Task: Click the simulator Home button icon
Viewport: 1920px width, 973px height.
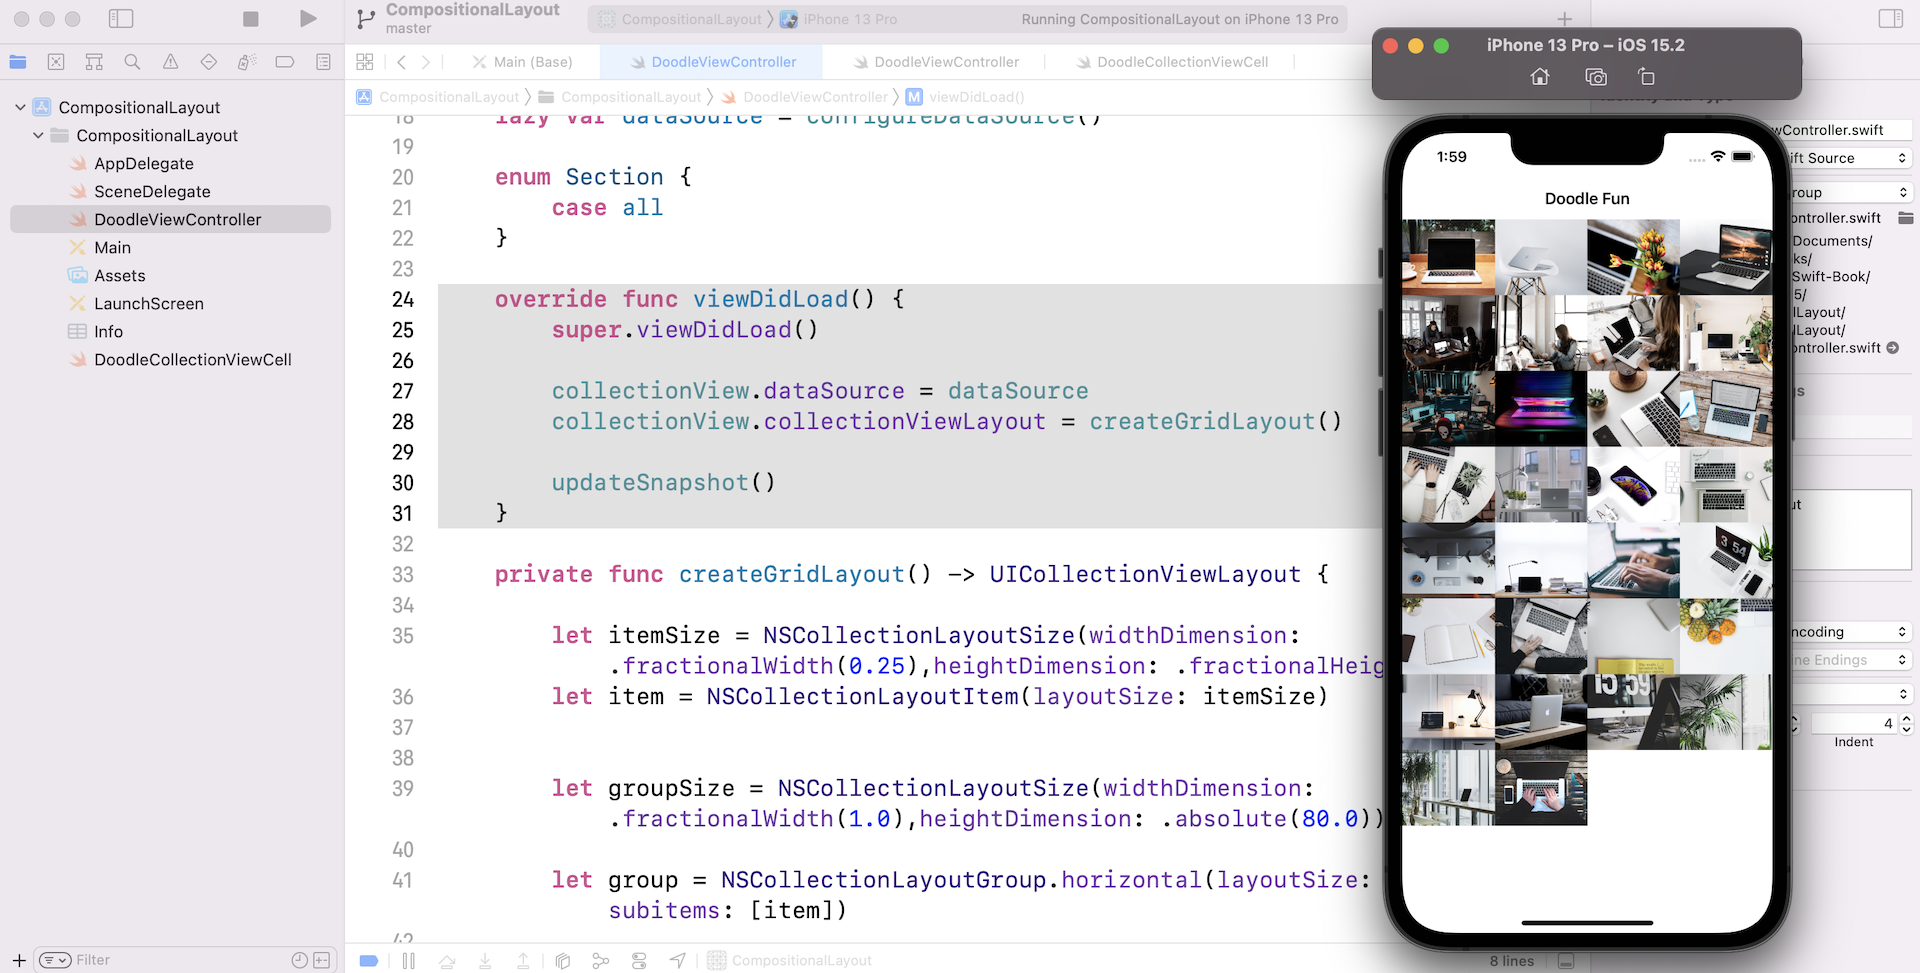Action: pos(1540,77)
